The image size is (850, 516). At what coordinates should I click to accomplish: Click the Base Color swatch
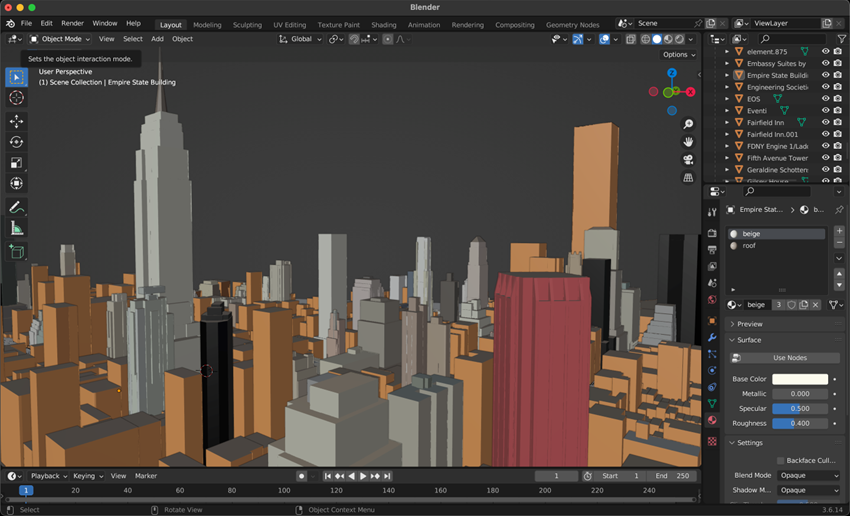(x=800, y=379)
